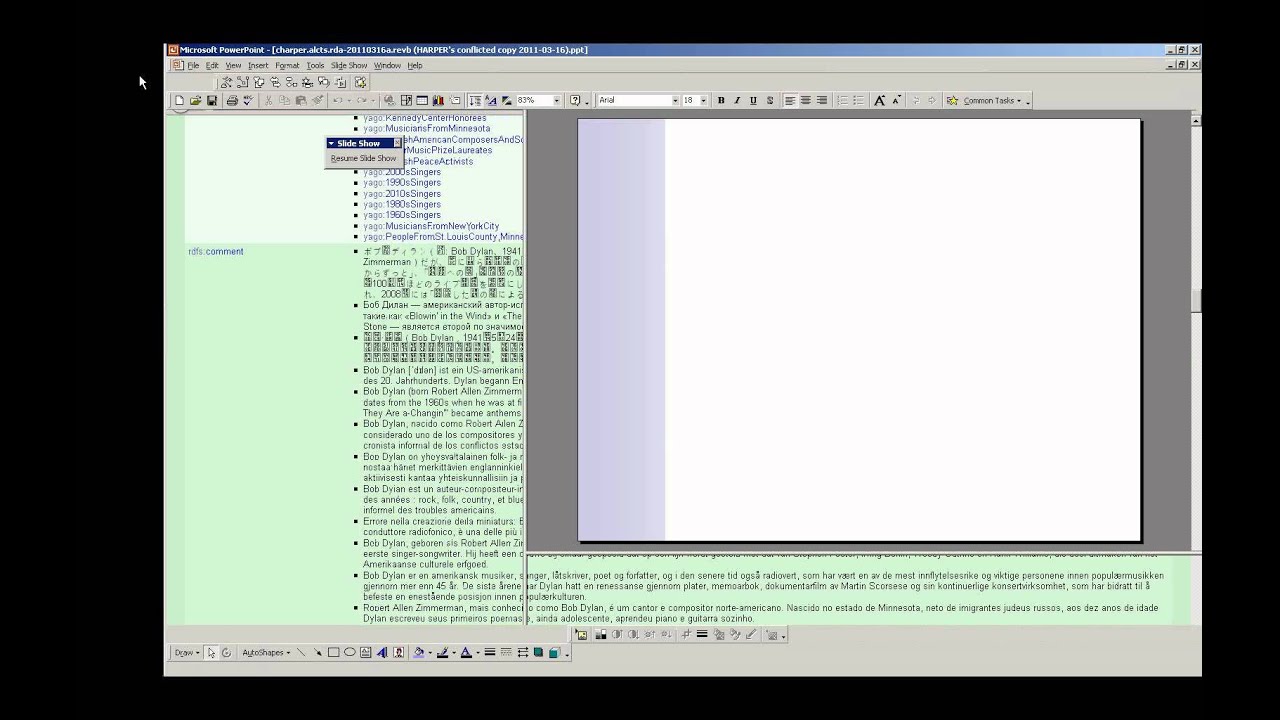Image resolution: width=1280 pixels, height=720 pixels.
Task: Open the Common Tasks dropdown
Action: 988,100
